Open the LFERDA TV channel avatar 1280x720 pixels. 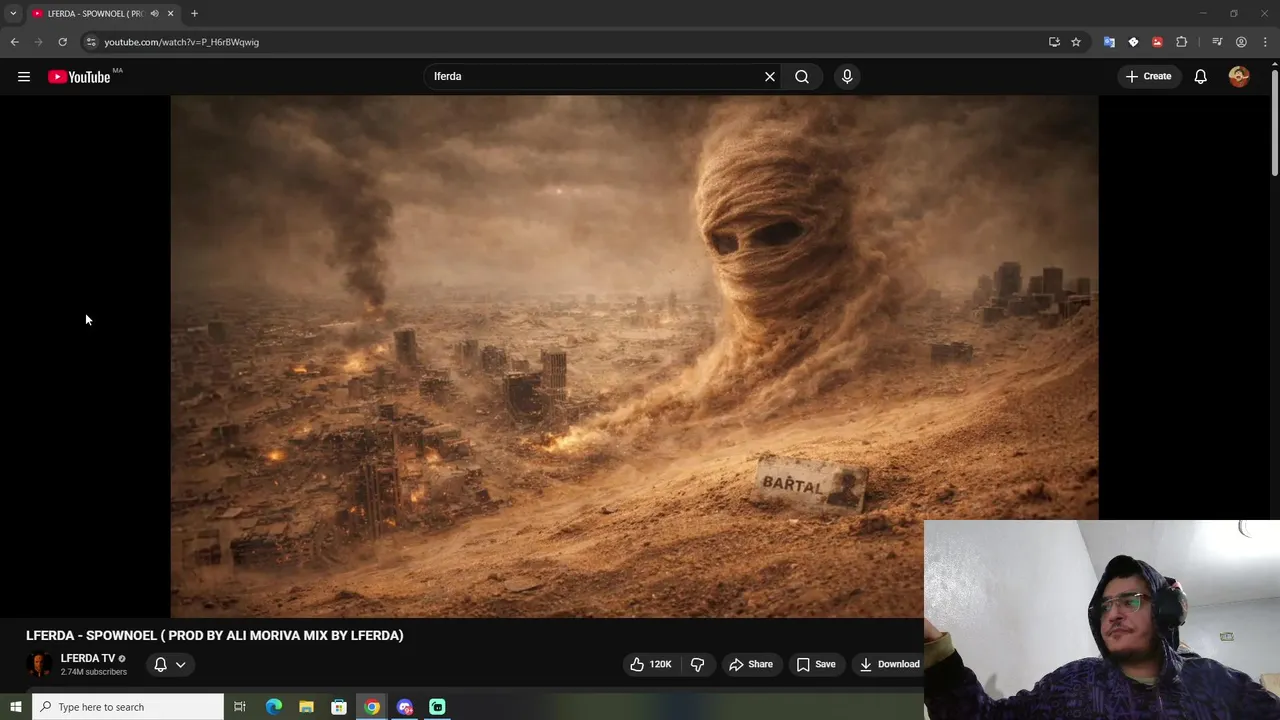coord(39,664)
